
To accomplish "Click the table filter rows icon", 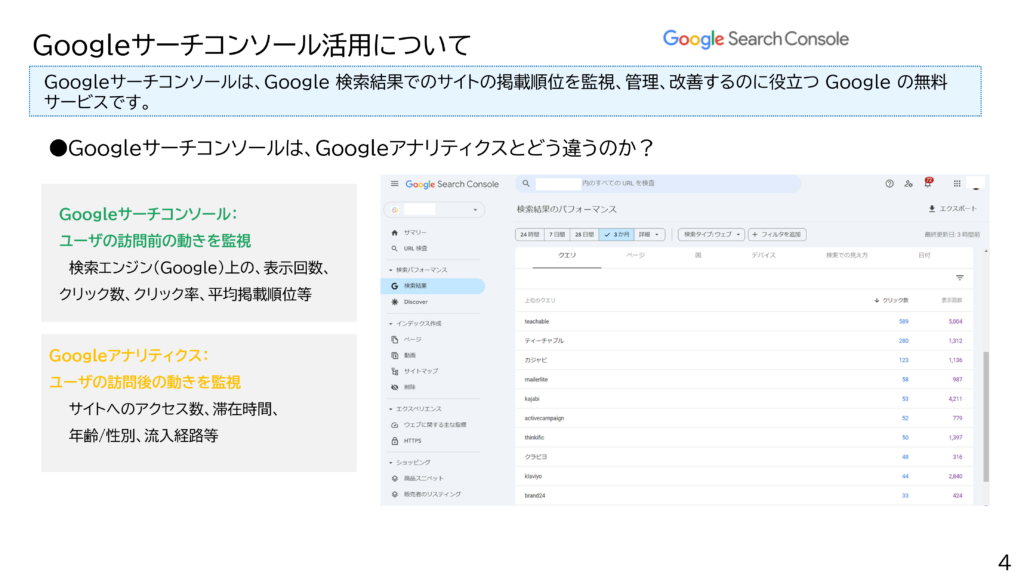I will click(x=959, y=278).
